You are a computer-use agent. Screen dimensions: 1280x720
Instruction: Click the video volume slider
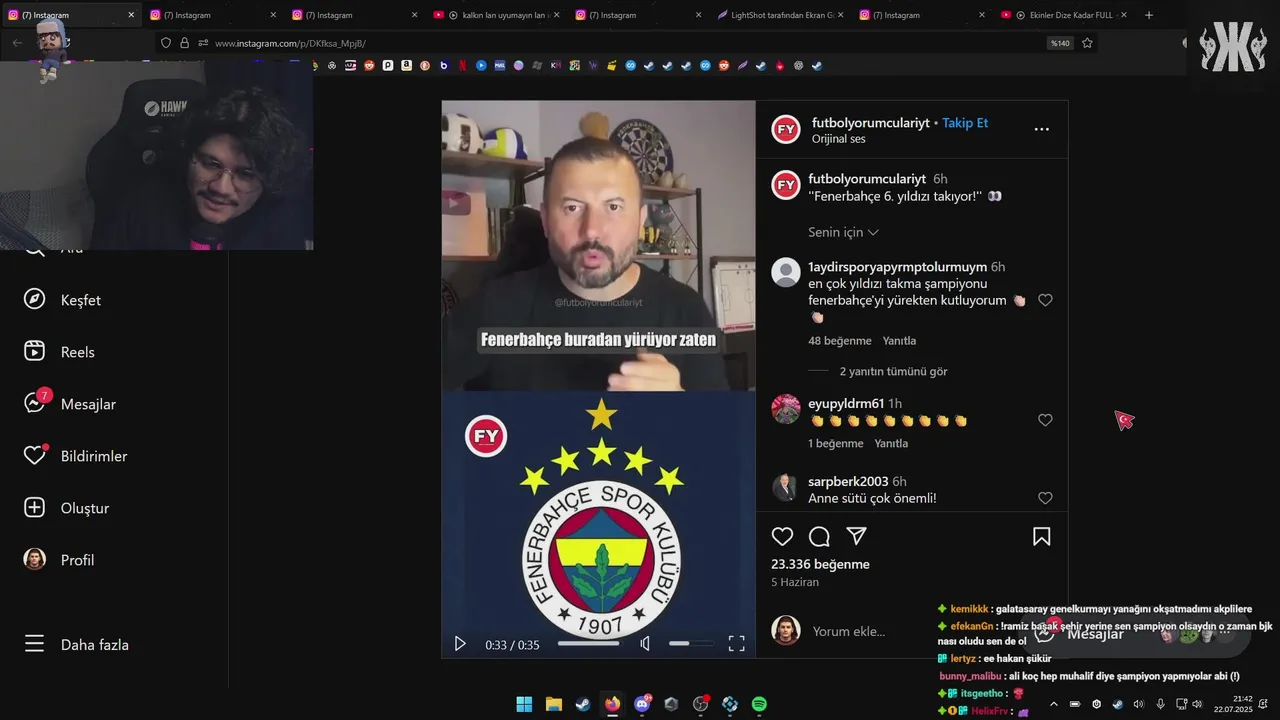coord(691,644)
